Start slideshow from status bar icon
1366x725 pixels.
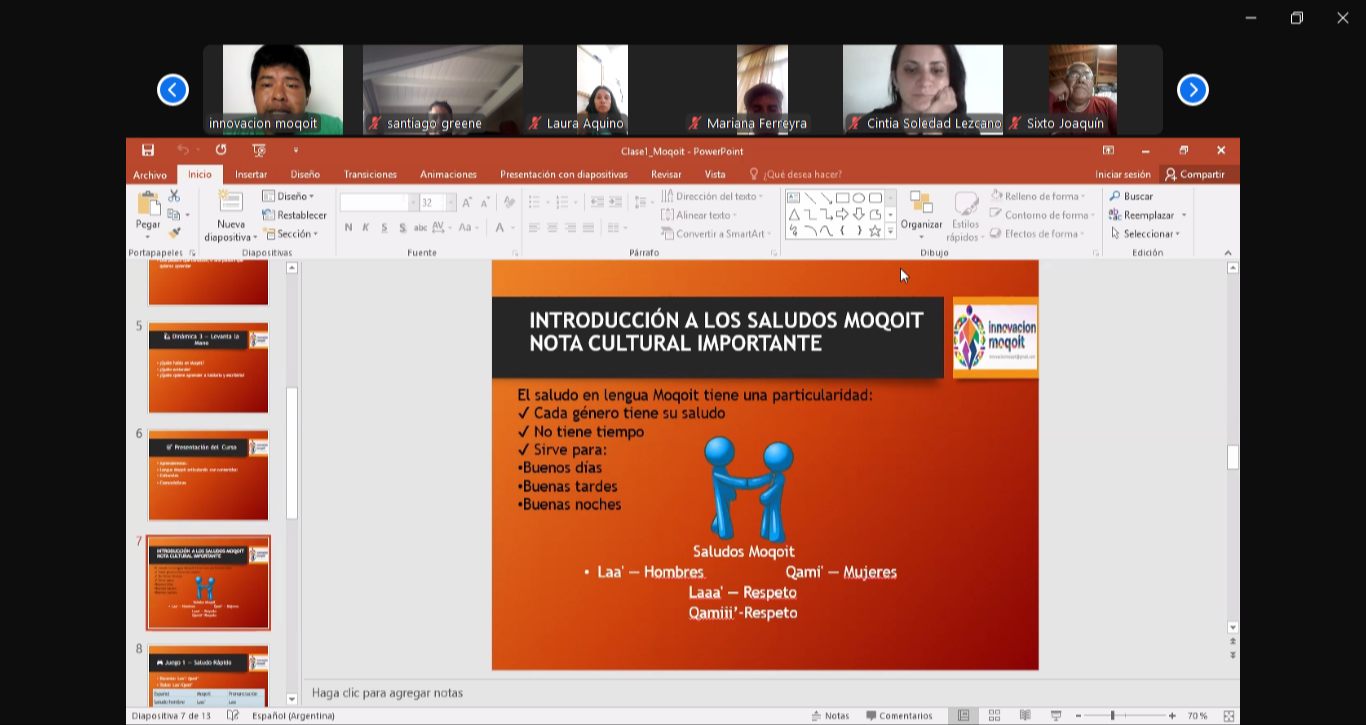coord(1055,716)
